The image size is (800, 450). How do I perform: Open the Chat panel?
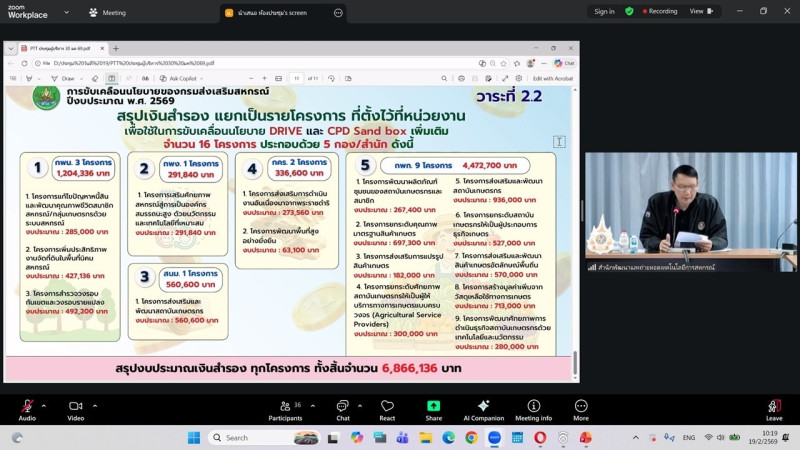tap(342, 408)
